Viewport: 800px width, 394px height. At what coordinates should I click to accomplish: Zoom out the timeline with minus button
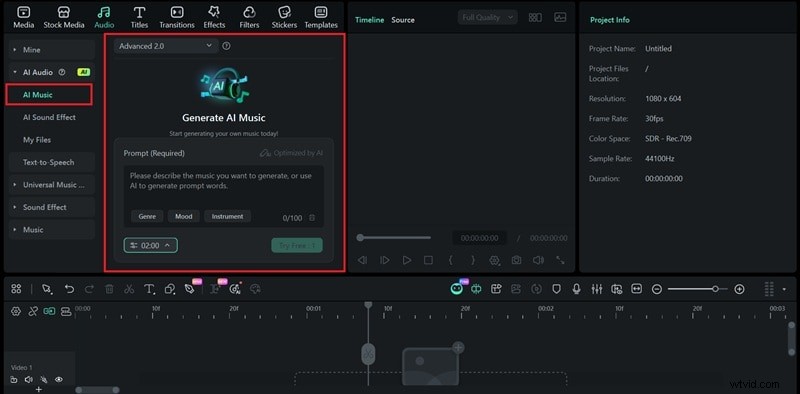pos(657,289)
